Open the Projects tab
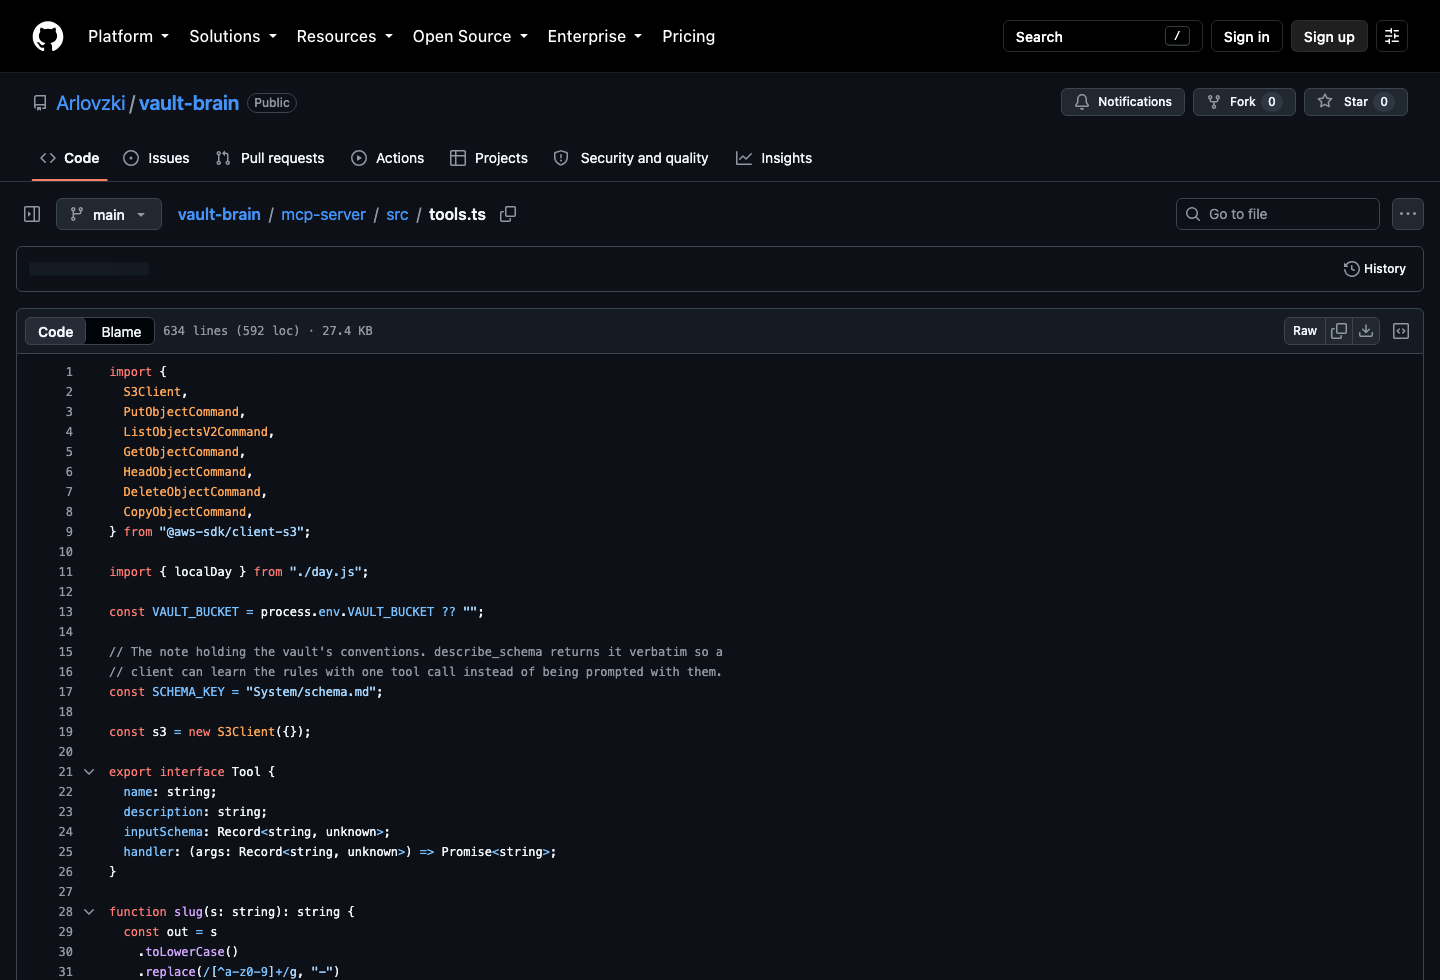Screen dimensions: 1440x980 [489, 158]
